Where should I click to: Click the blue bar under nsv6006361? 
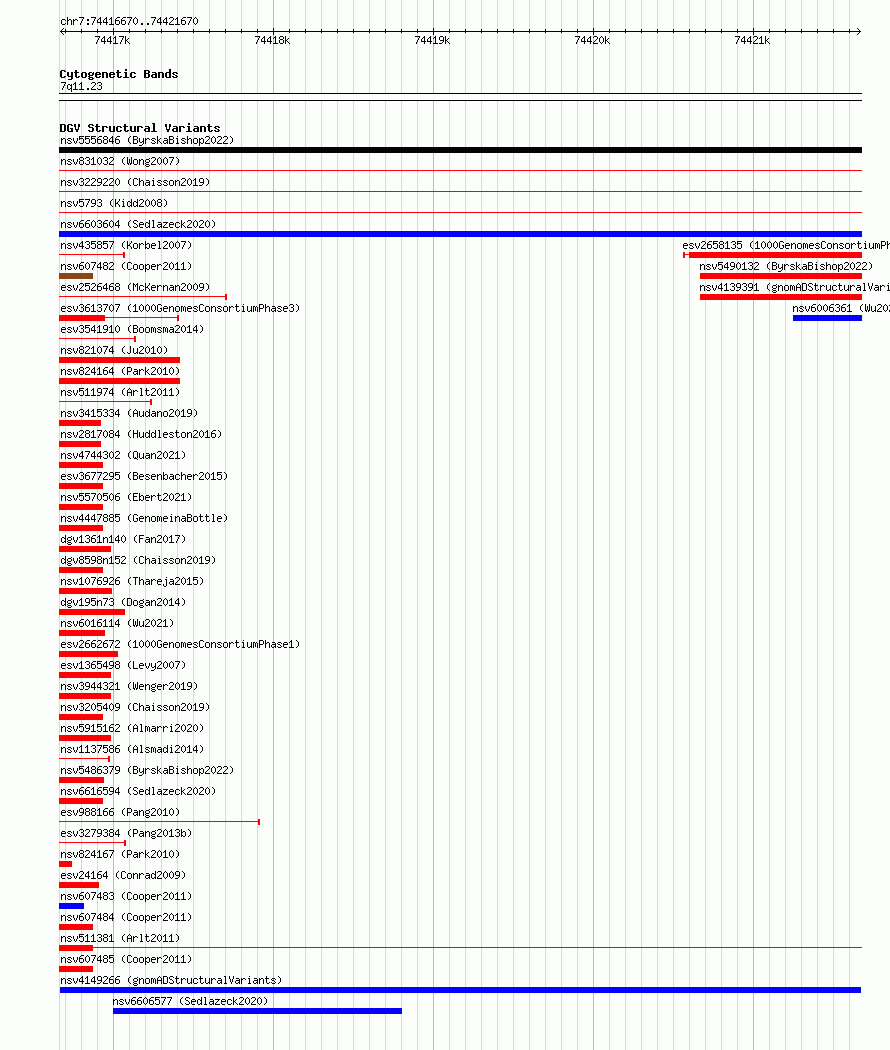click(827, 318)
